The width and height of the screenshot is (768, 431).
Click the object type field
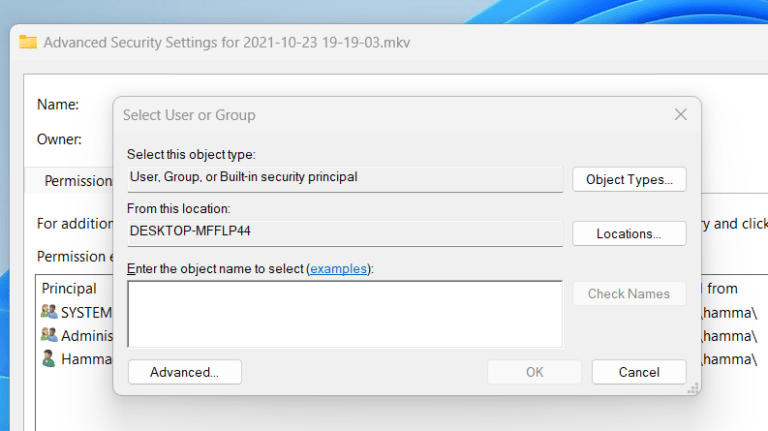tap(345, 178)
